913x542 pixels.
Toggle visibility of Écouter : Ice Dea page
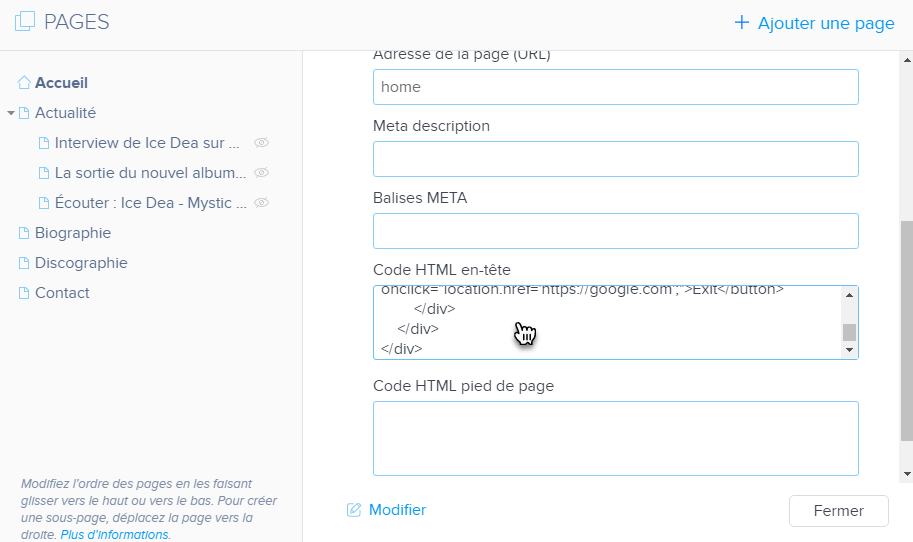pyautogui.click(x=262, y=203)
